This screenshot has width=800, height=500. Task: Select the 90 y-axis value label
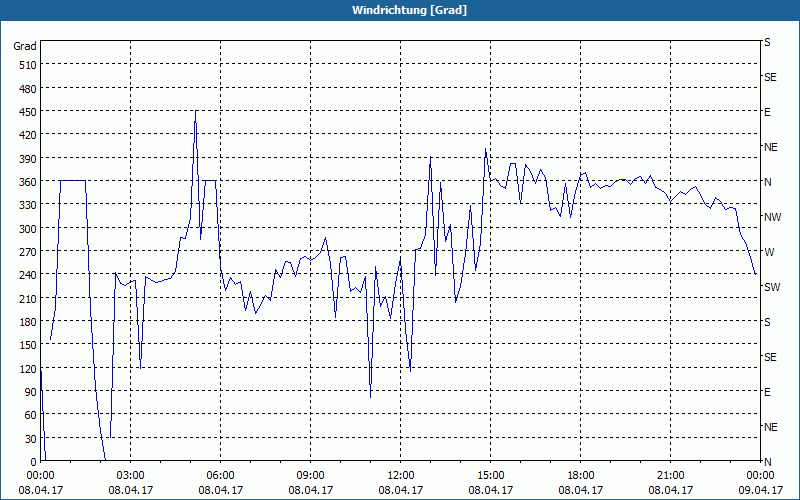click(x=30, y=391)
